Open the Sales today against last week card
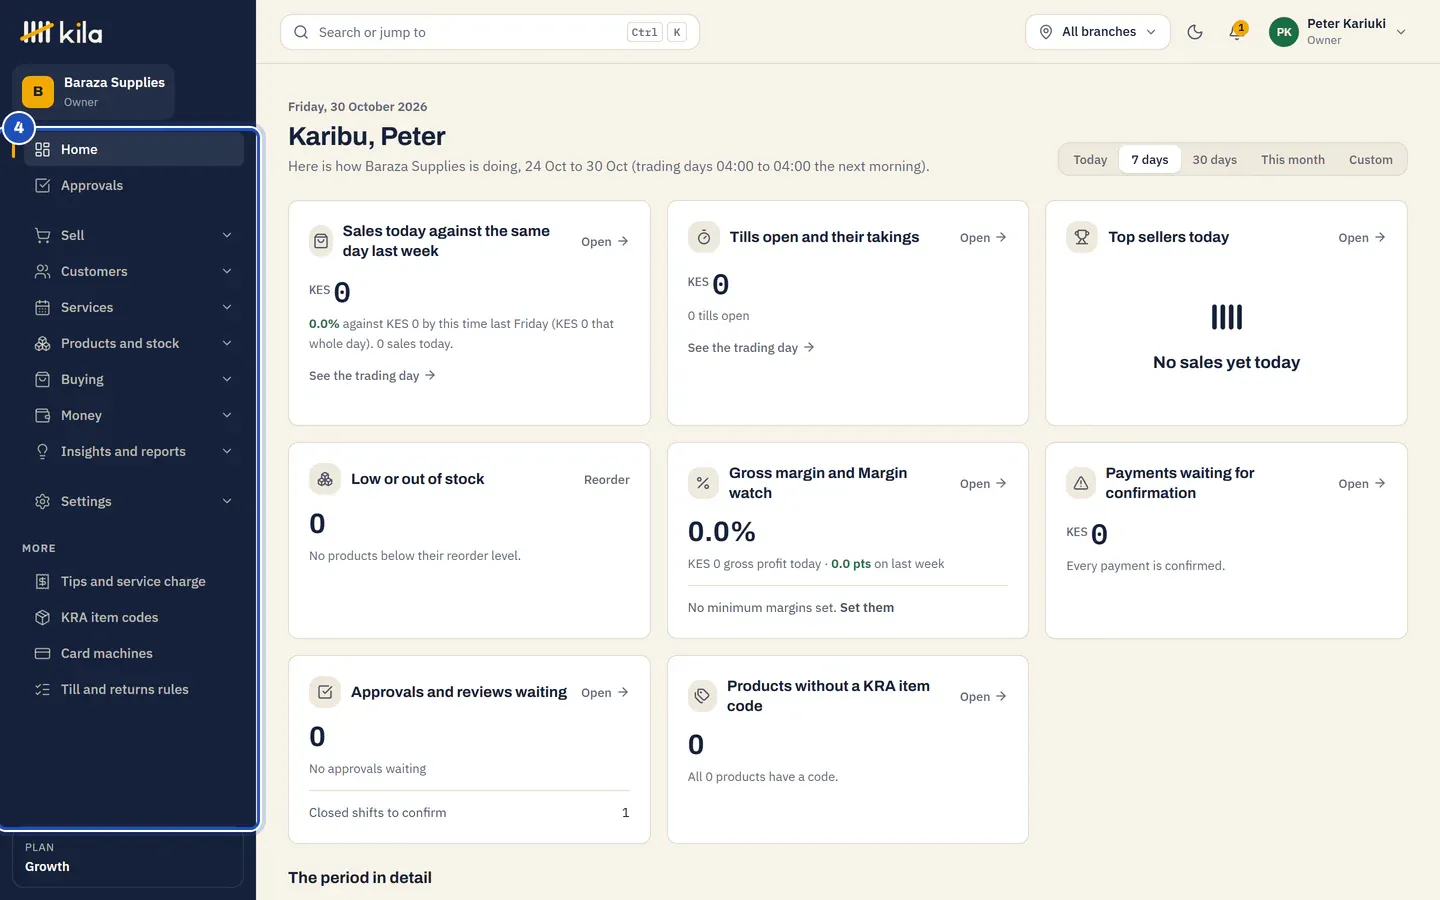Viewport: 1440px width, 900px height. coord(605,242)
